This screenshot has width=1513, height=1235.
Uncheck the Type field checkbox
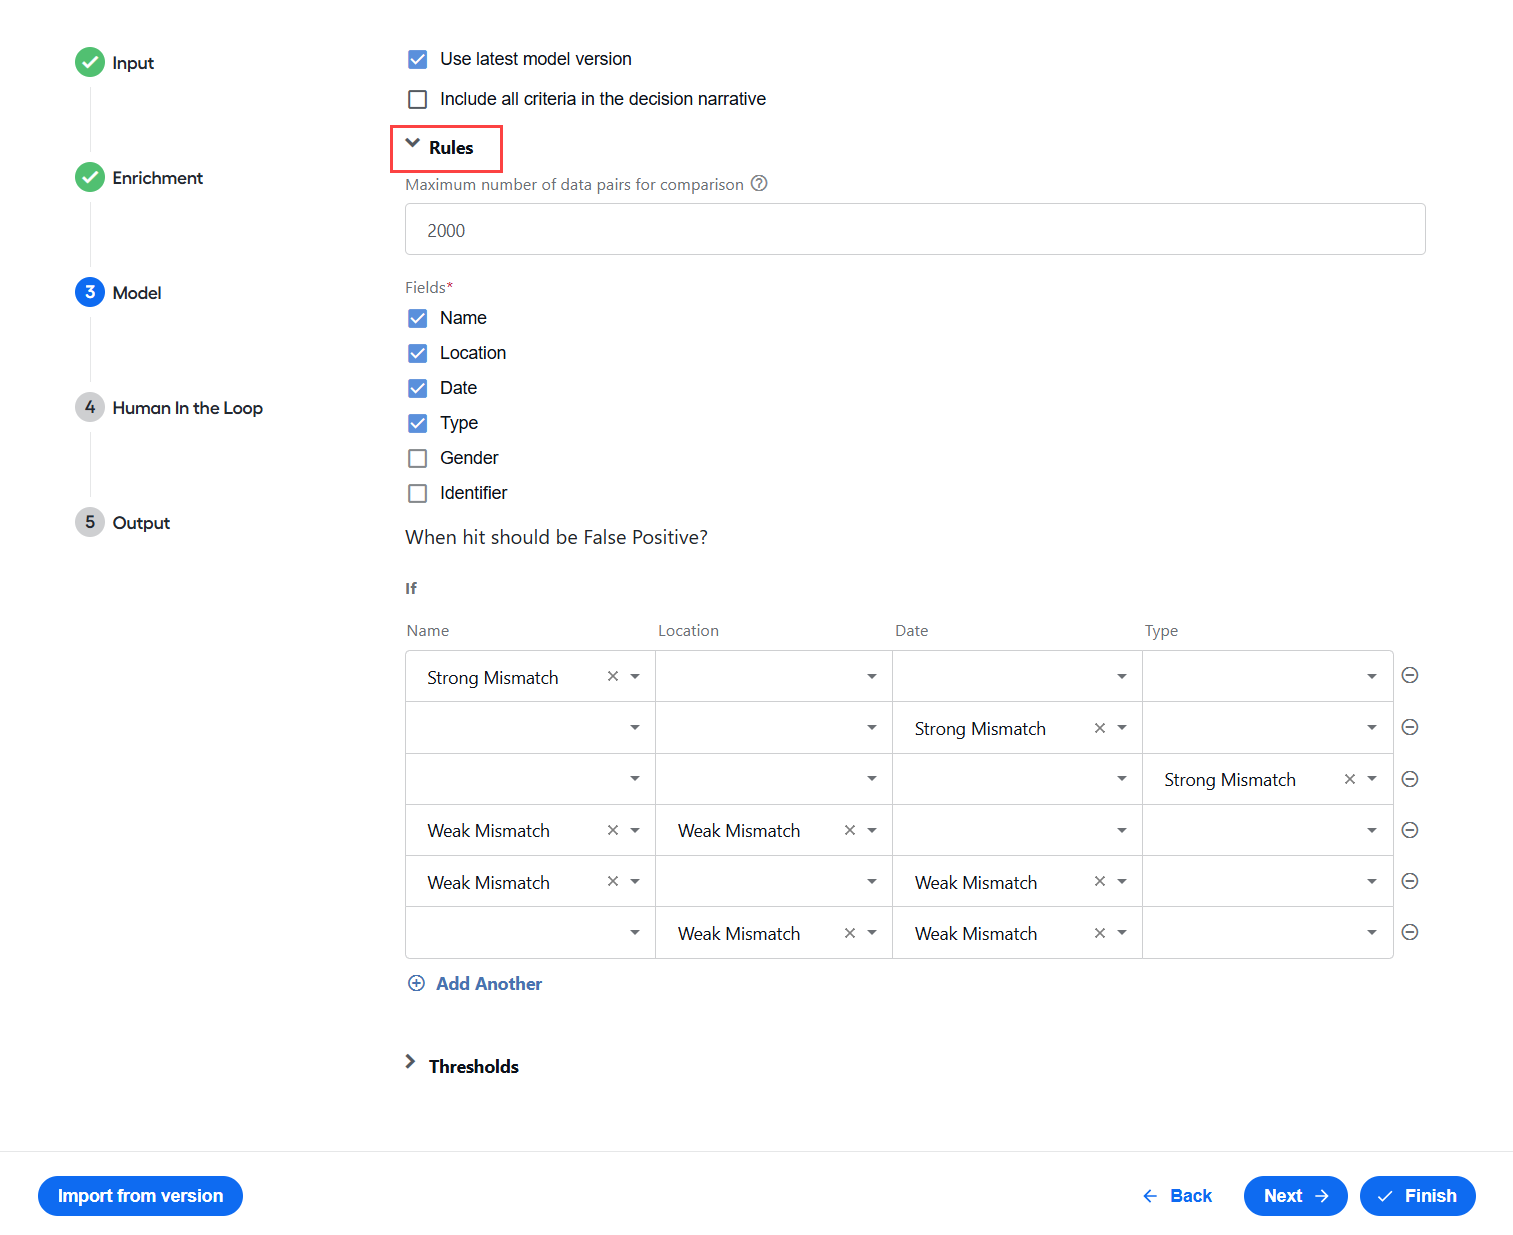pos(418,423)
